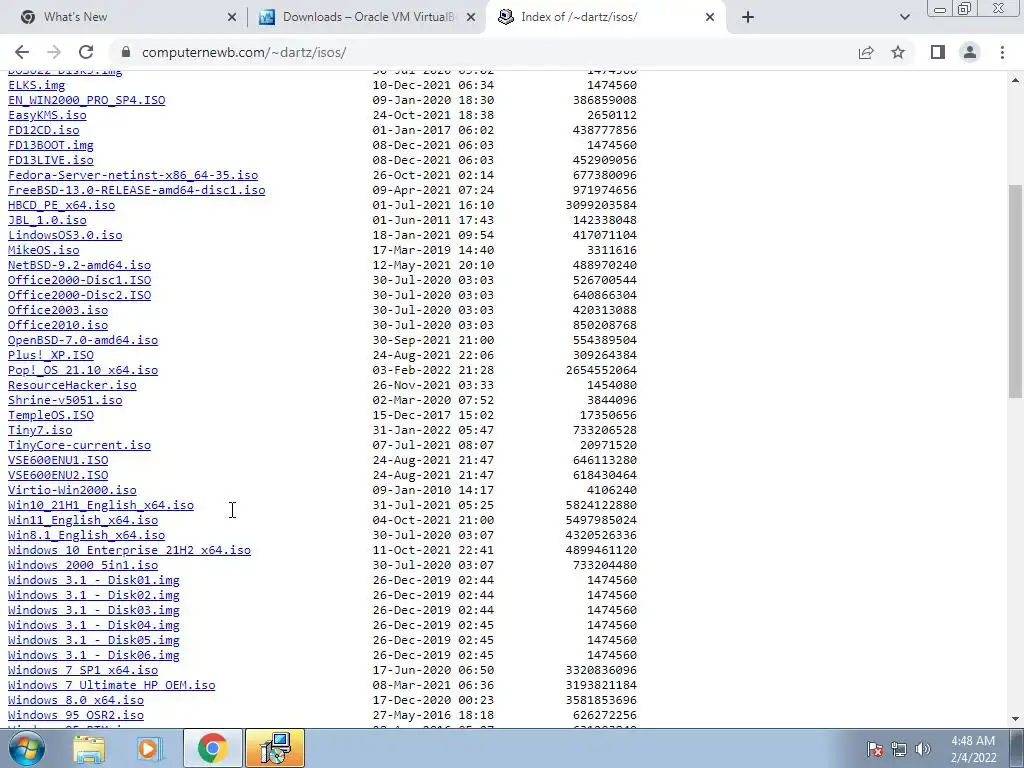Download Win10_21H1_English_x64.iso

pos(101,505)
